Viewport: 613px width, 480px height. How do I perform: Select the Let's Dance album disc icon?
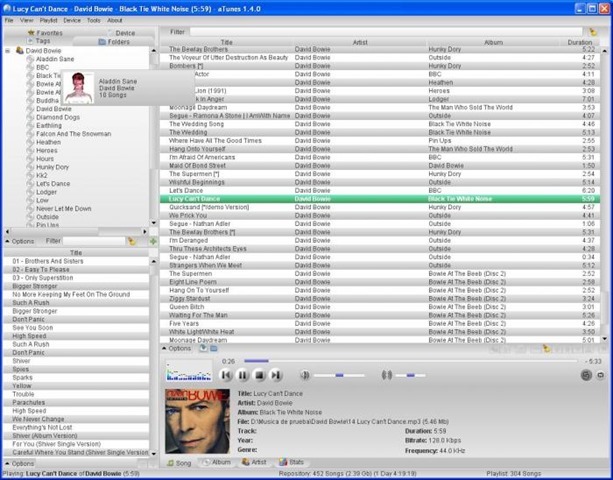tap(30, 184)
